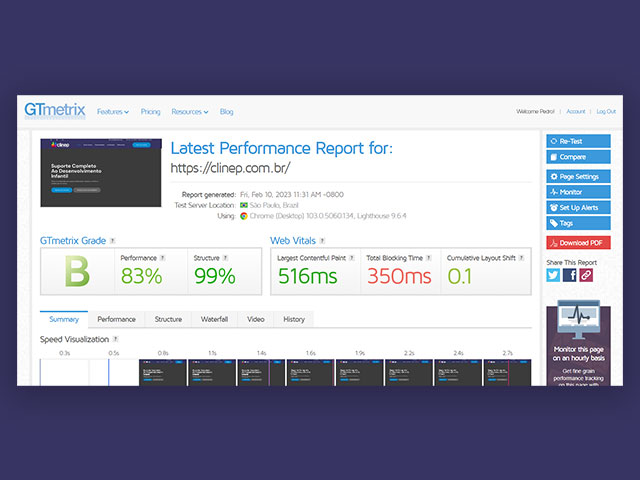Click the GTmetrix logo
This screenshot has width=640, height=480.
click(x=55, y=111)
